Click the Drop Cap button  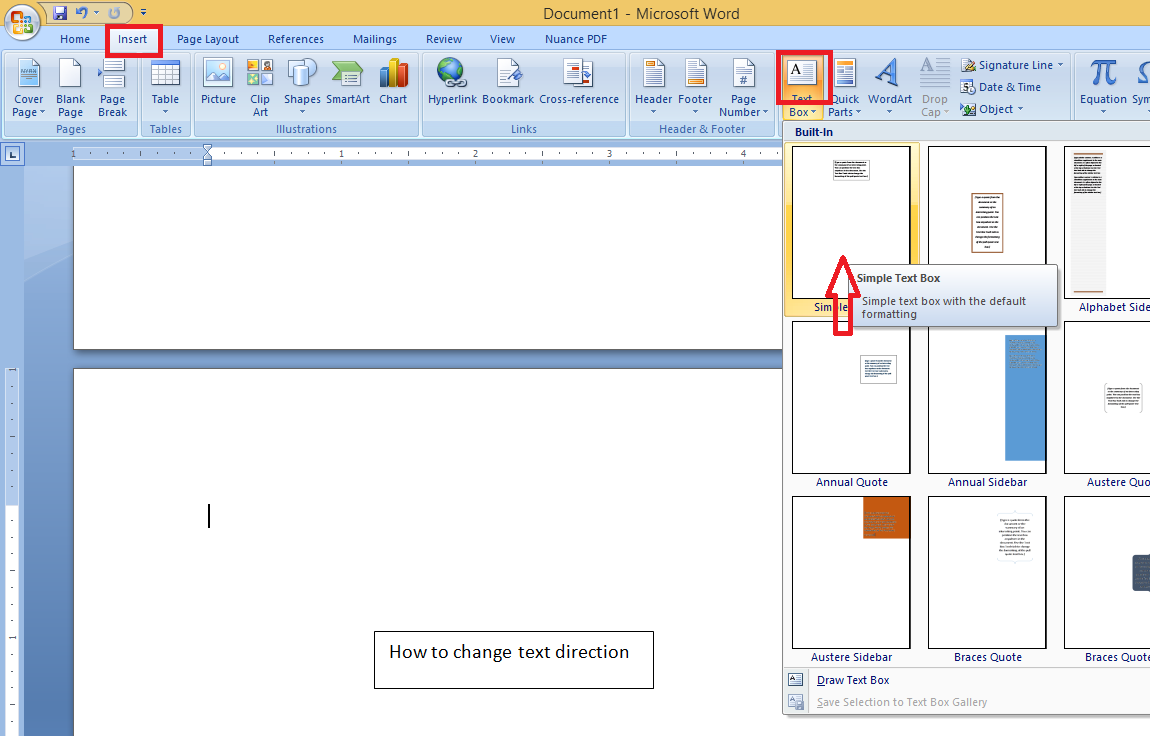(934, 87)
